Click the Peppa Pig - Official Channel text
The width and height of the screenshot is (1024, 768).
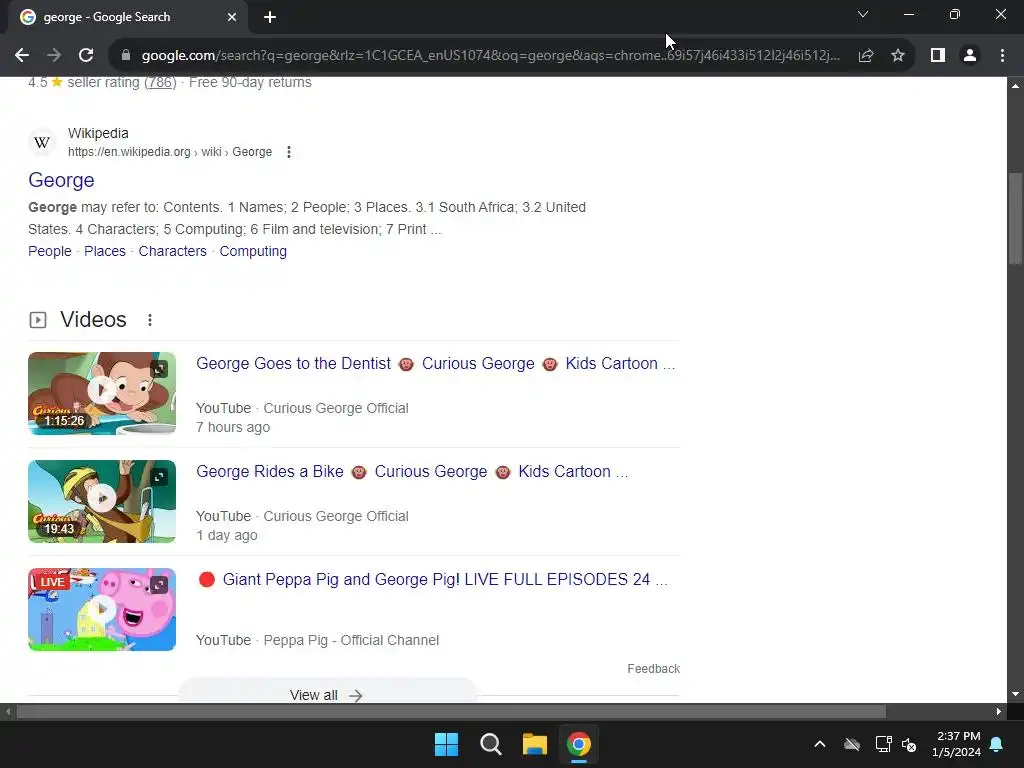[x=351, y=641]
